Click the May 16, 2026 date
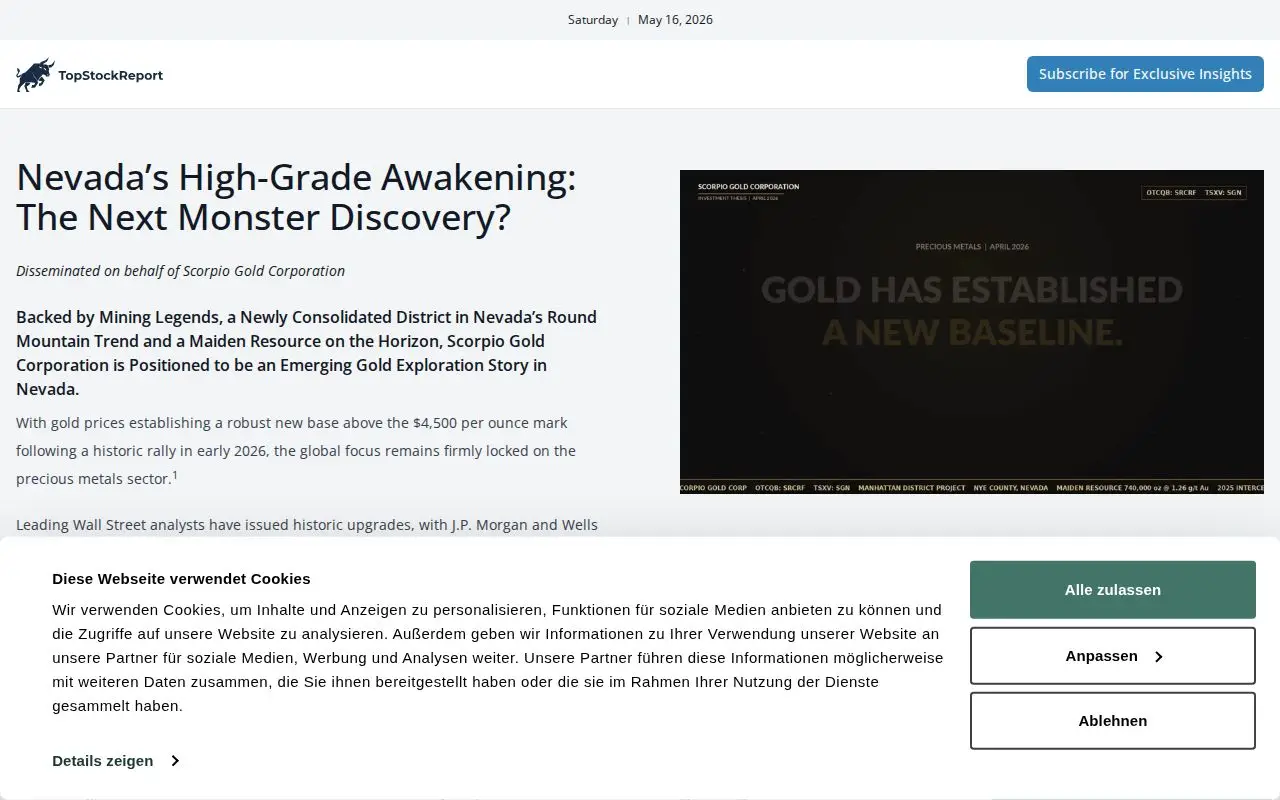Image resolution: width=1280 pixels, height=800 pixels. click(675, 20)
